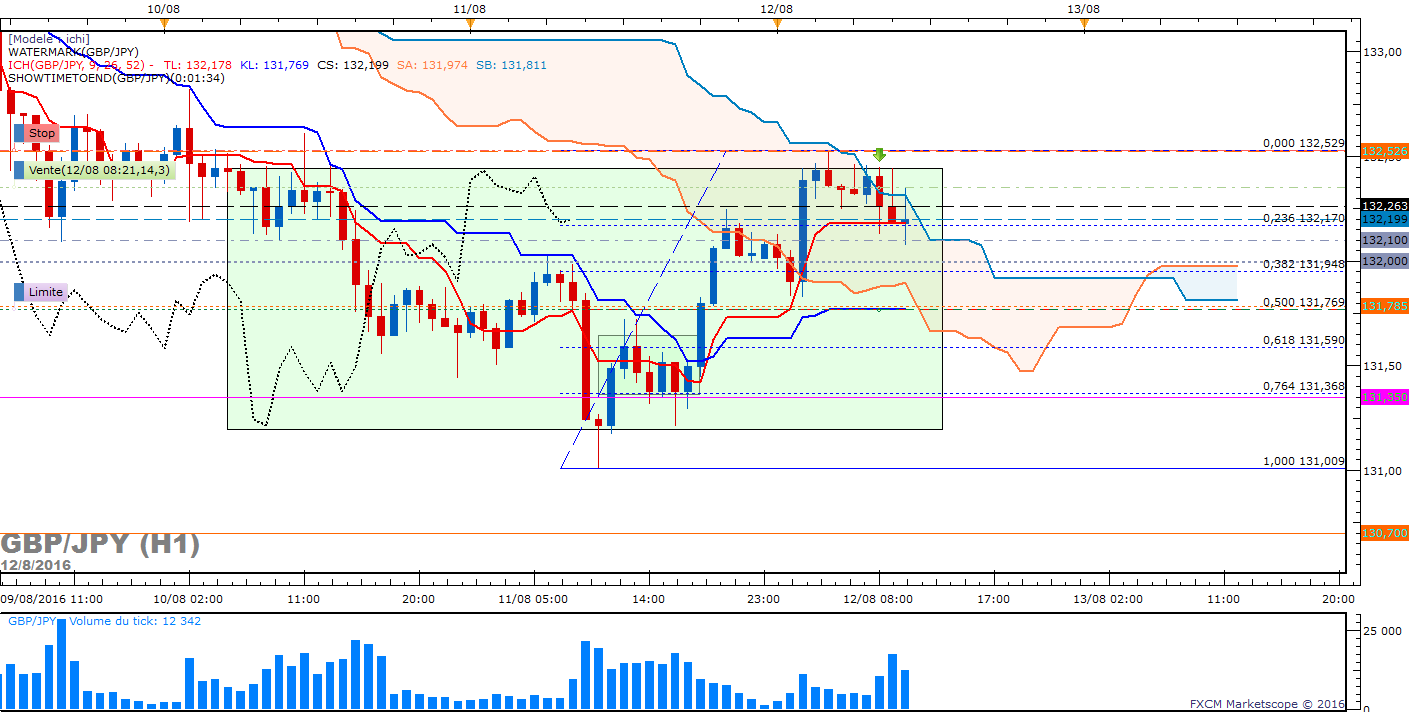Select the orange 131,785 price axis label
Image resolution: width=1418 pixels, height=712 pixels.
click(x=1386, y=307)
